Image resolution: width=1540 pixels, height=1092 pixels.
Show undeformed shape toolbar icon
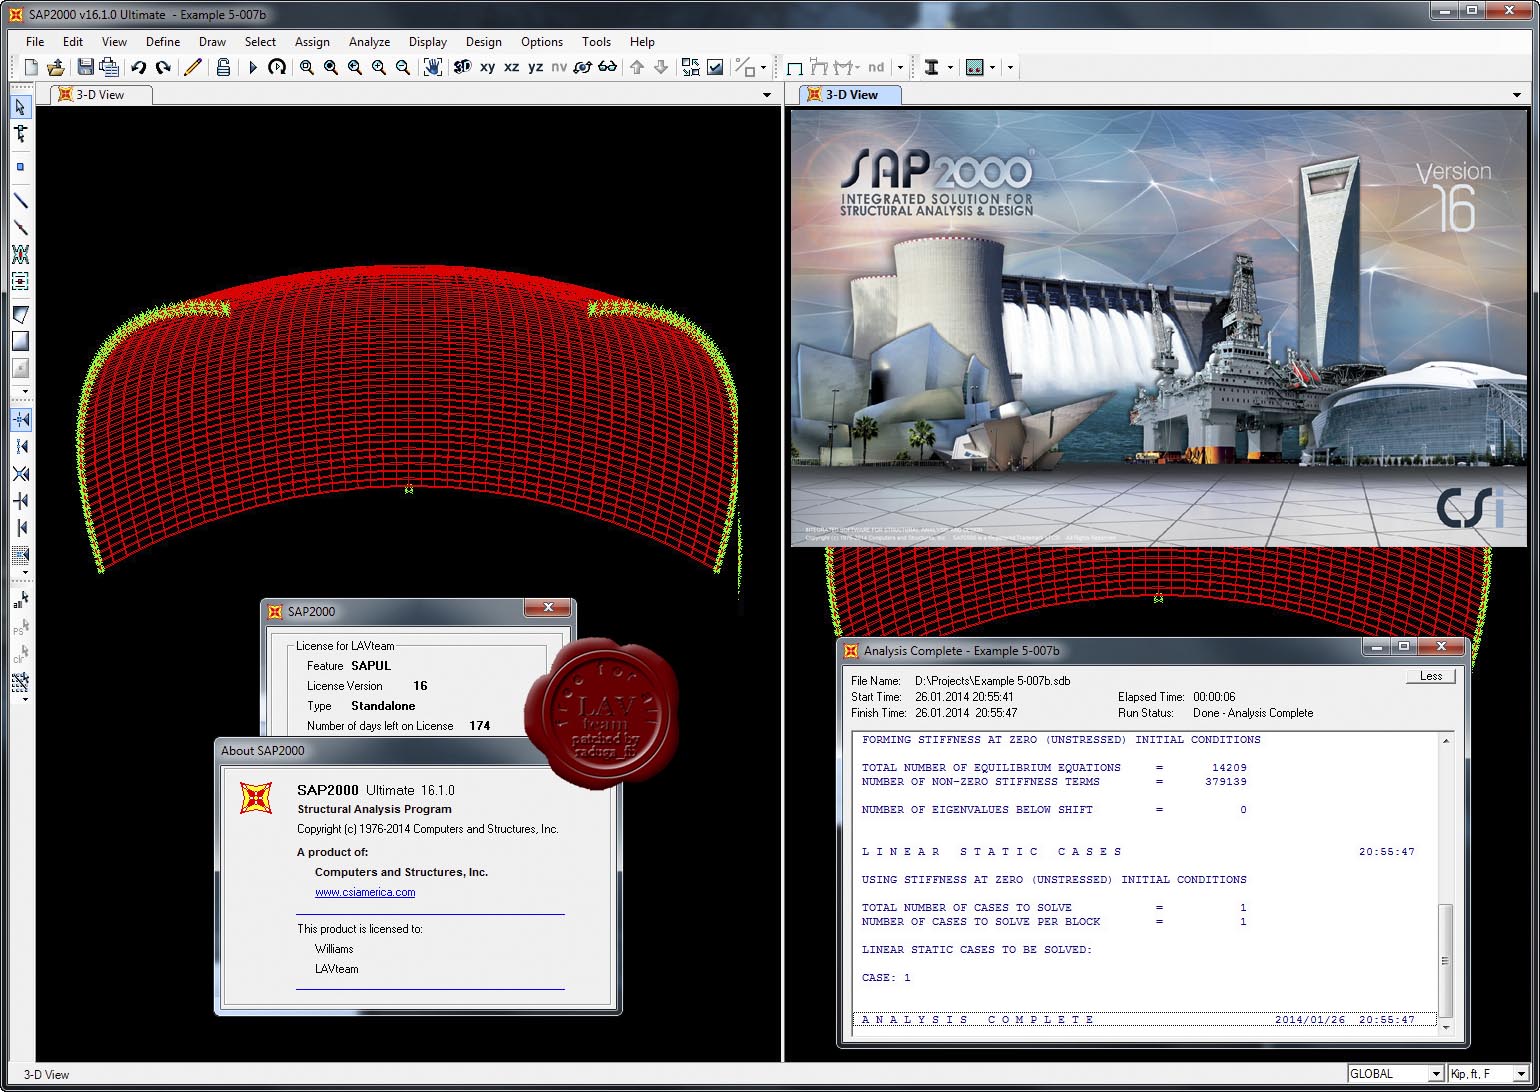point(795,67)
